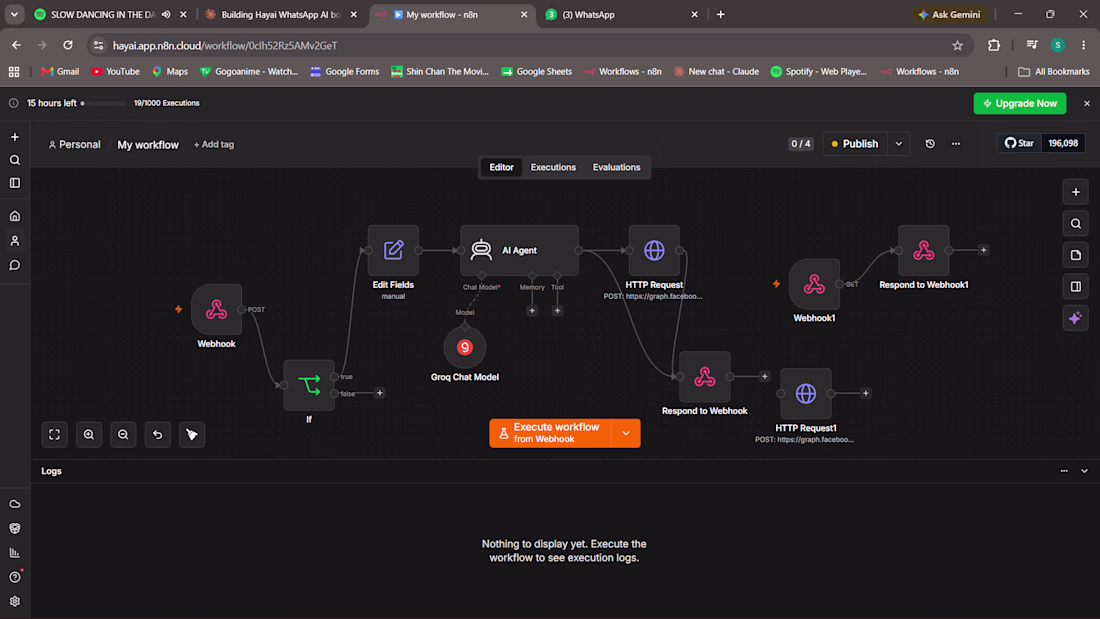The width and height of the screenshot is (1100, 619).
Task: Switch to the Evaluations tab
Action: [x=616, y=167]
